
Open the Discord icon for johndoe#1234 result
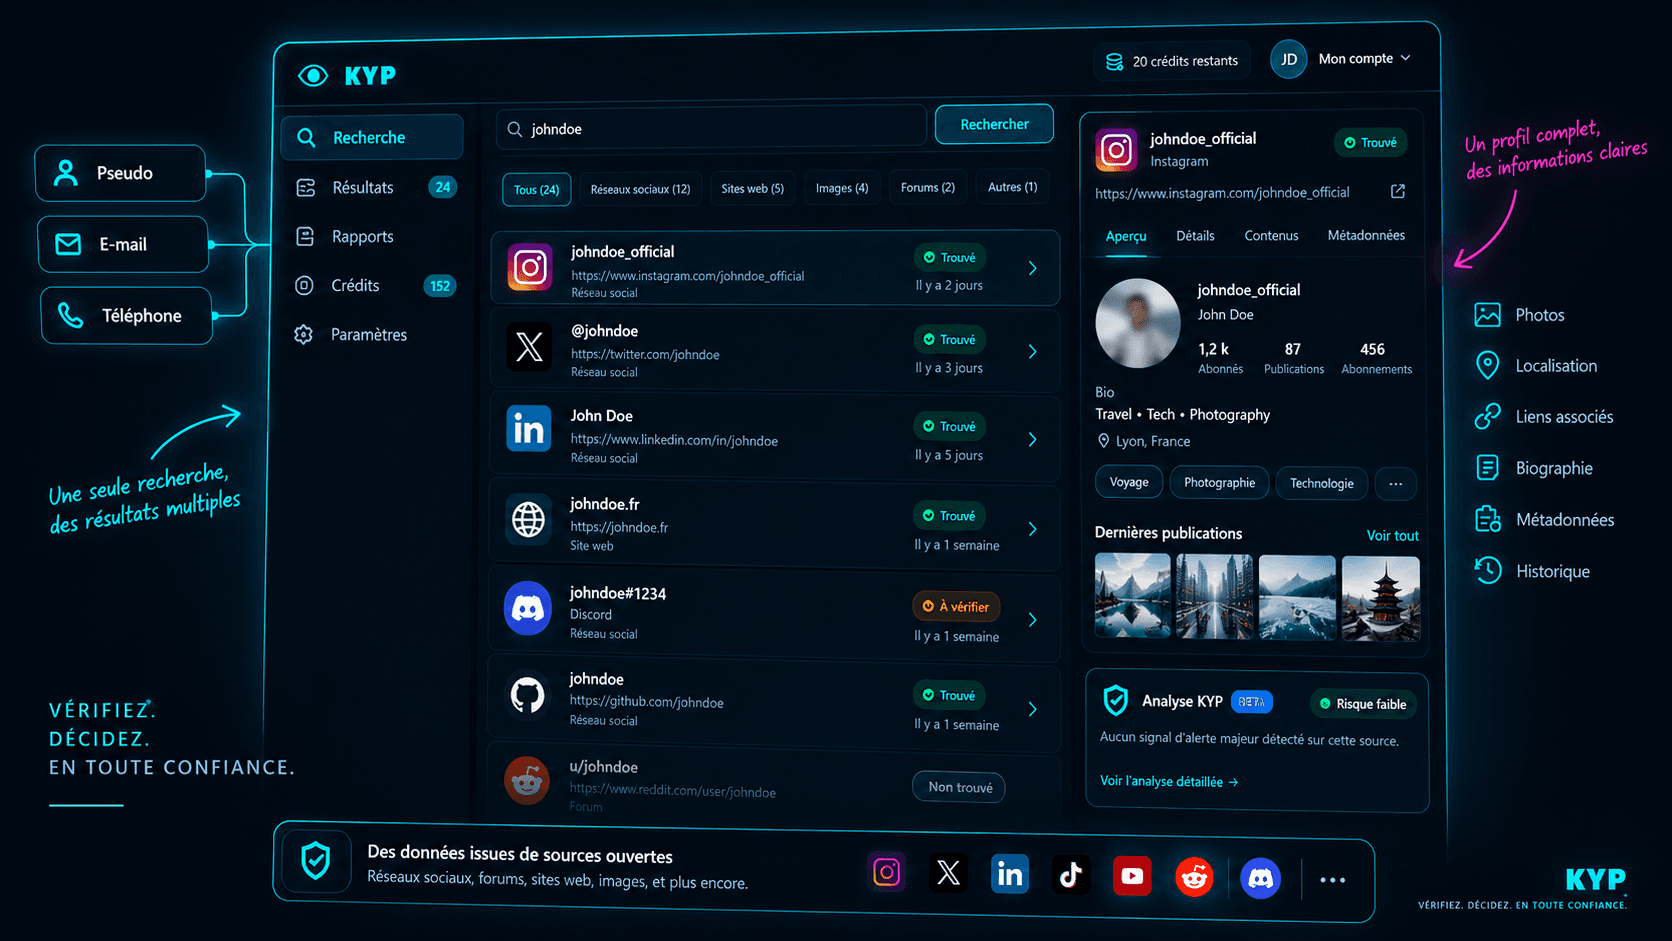(528, 608)
